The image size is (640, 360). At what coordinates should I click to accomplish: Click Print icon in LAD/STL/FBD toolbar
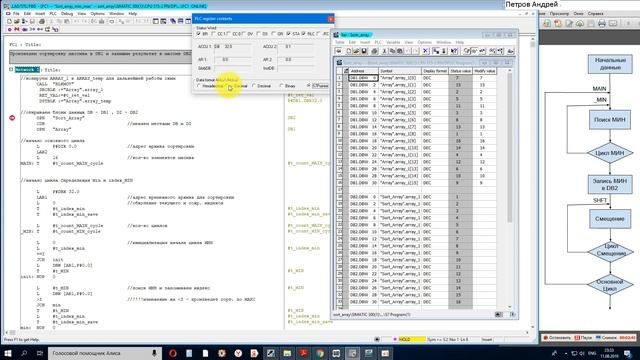(41, 21)
